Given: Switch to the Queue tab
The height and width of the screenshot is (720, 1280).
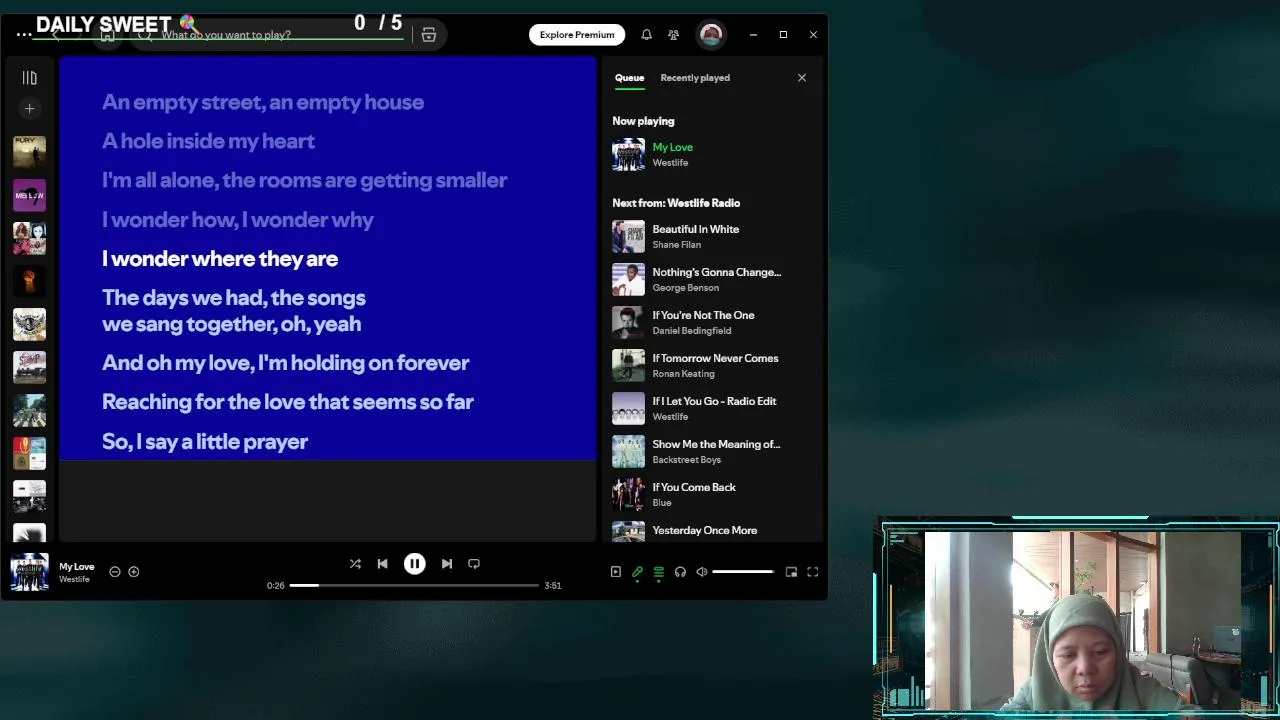Looking at the screenshot, I should point(629,78).
